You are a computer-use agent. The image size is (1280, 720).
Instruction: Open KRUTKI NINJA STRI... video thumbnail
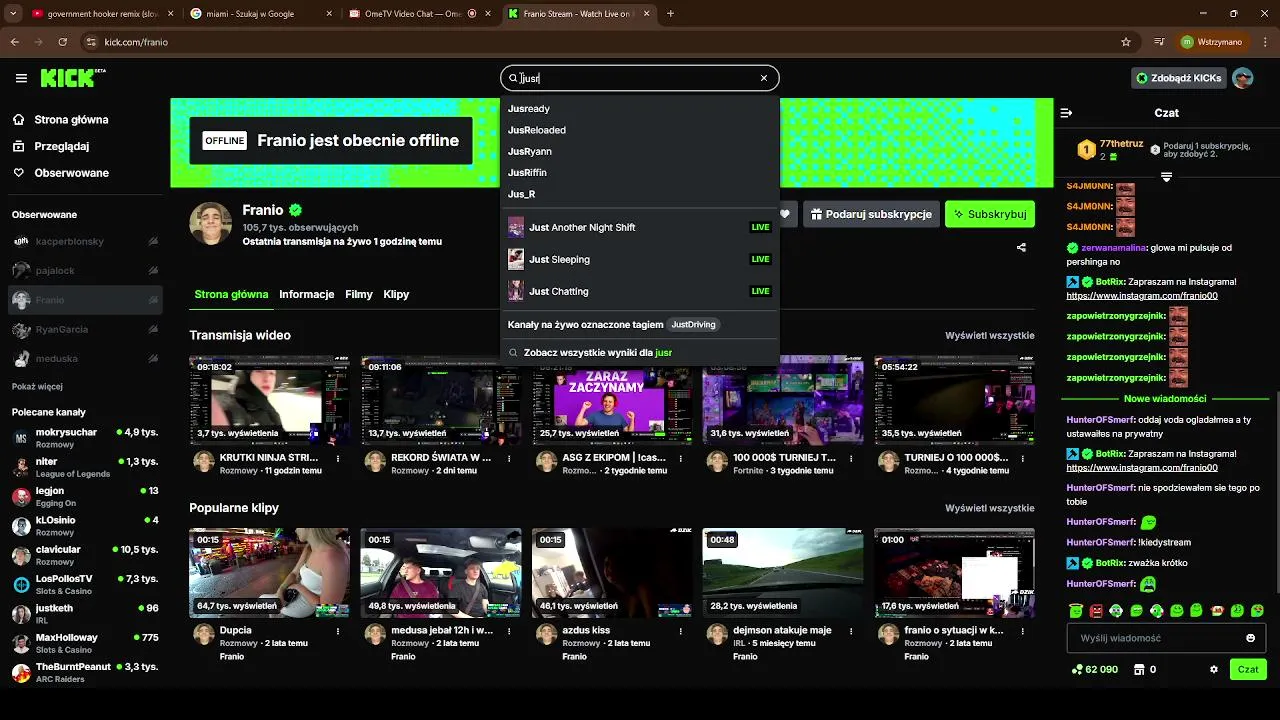tap(269, 400)
